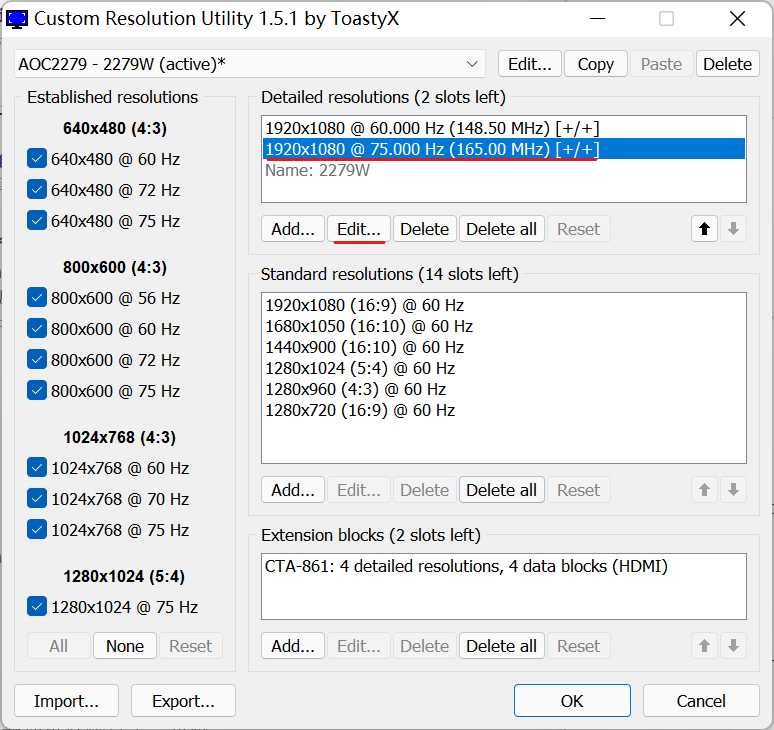Select 1920x1080 @ 60.000 Hz detailed resolution
Image resolution: width=774 pixels, height=730 pixels.
pos(432,128)
